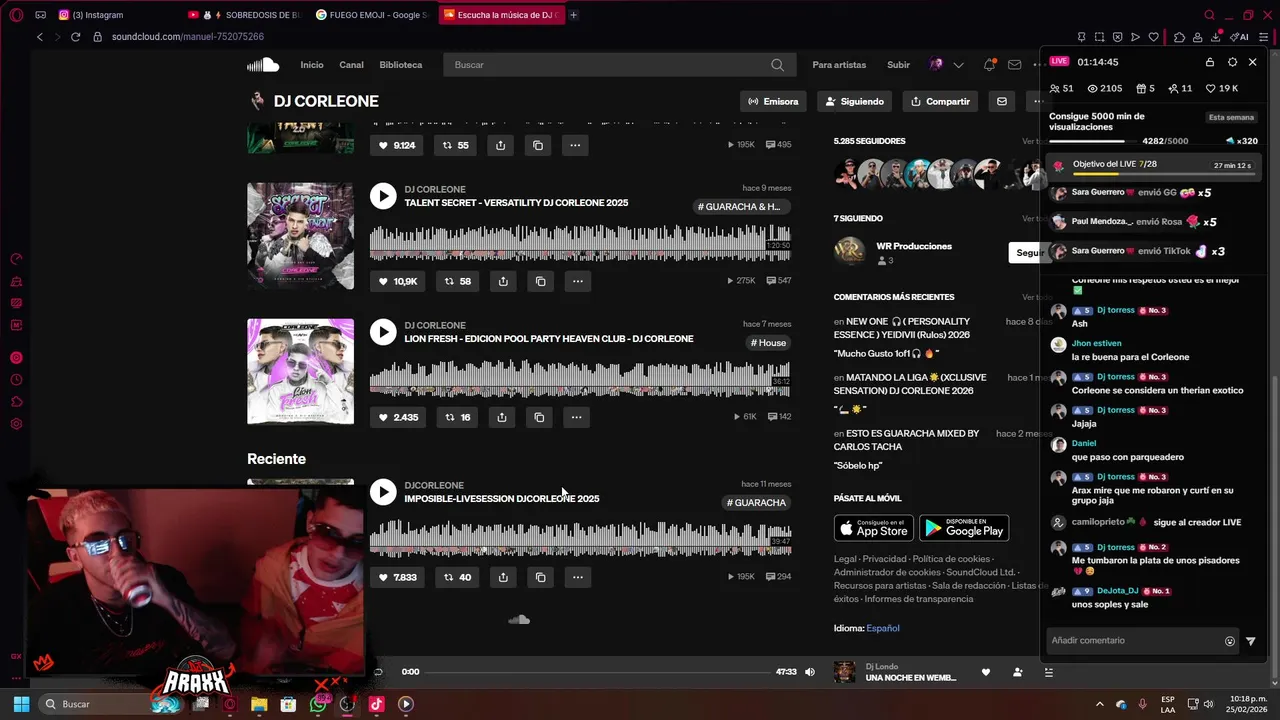Show hidden system tray icons chevron
The height and width of the screenshot is (720, 1280).
click(x=1100, y=704)
